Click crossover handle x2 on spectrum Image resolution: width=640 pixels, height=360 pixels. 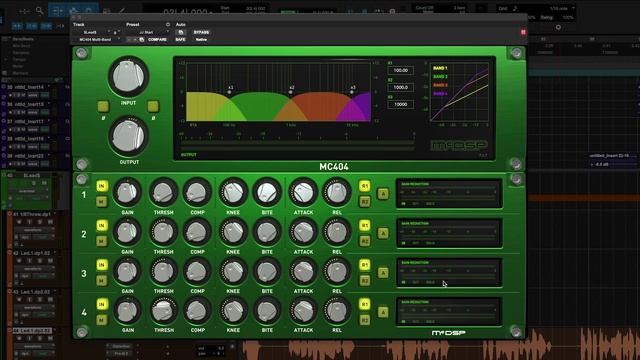click(x=291, y=92)
